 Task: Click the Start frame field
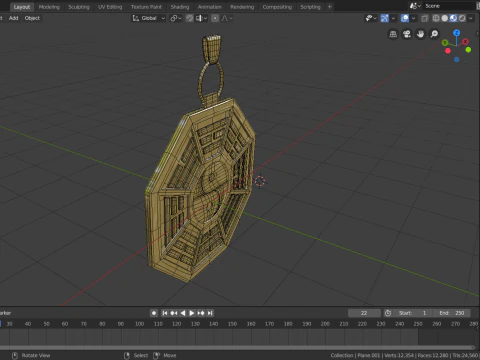pyautogui.click(x=412, y=313)
